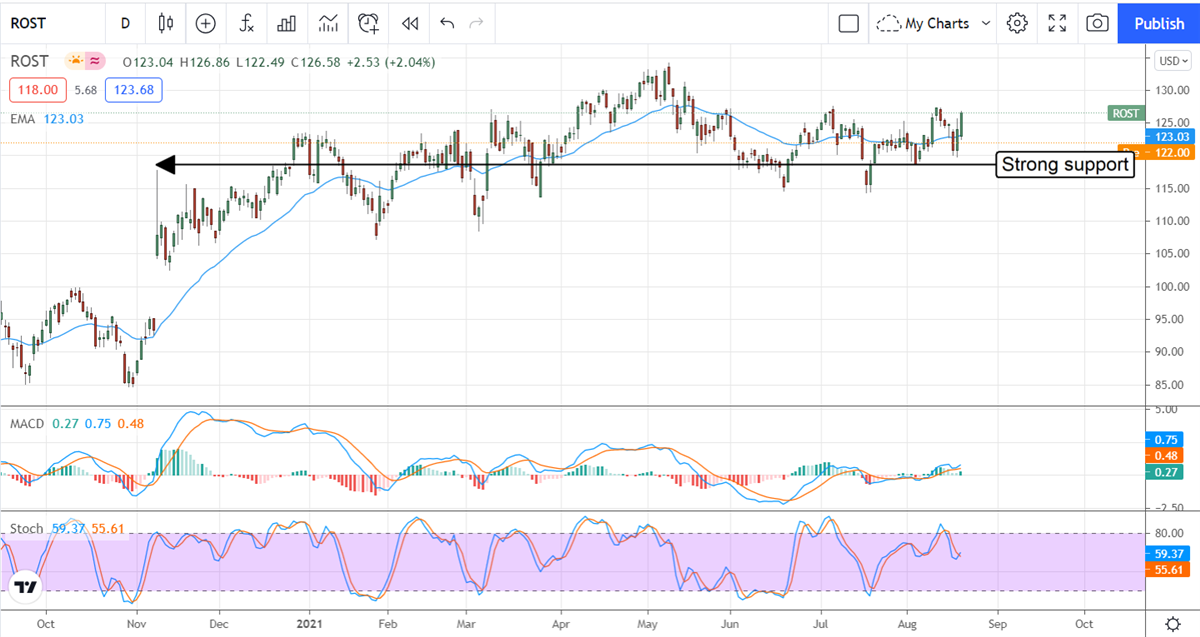Change the D chart interval
1200x637 pixels.
tap(125, 23)
